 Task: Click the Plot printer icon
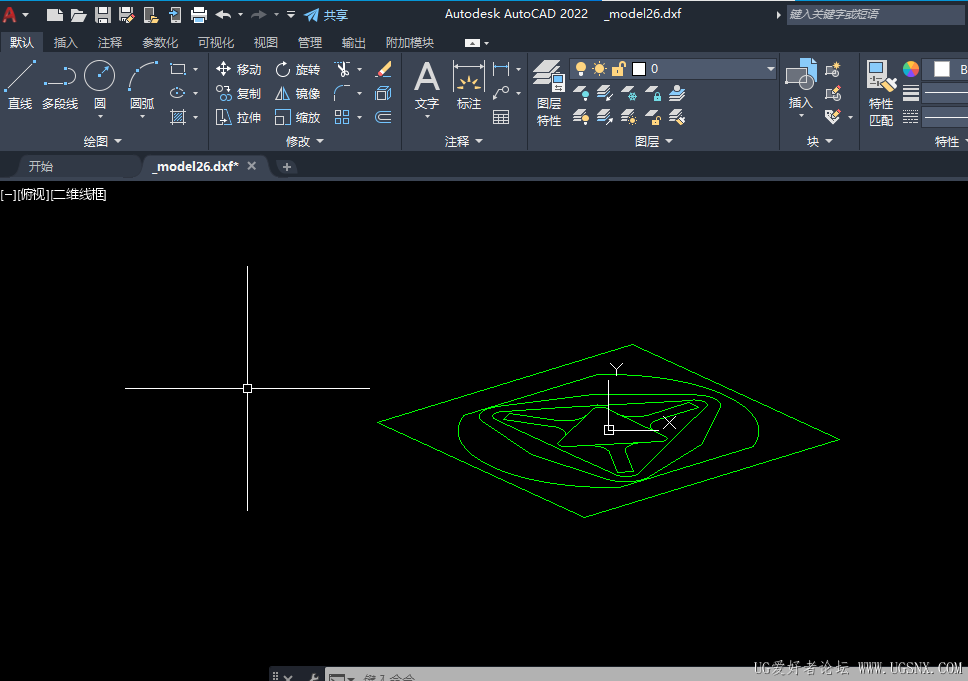199,15
